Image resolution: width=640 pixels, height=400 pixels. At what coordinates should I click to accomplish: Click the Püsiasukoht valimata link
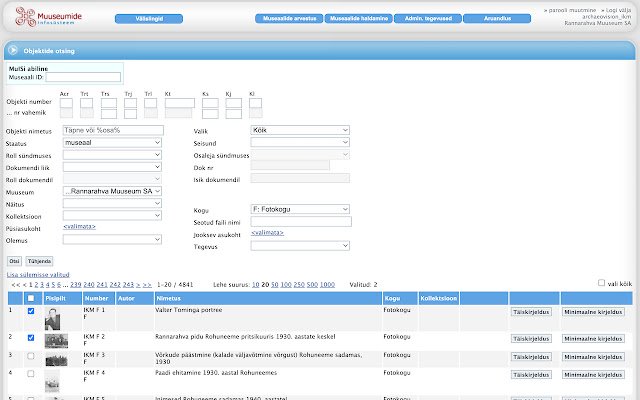tap(79, 227)
